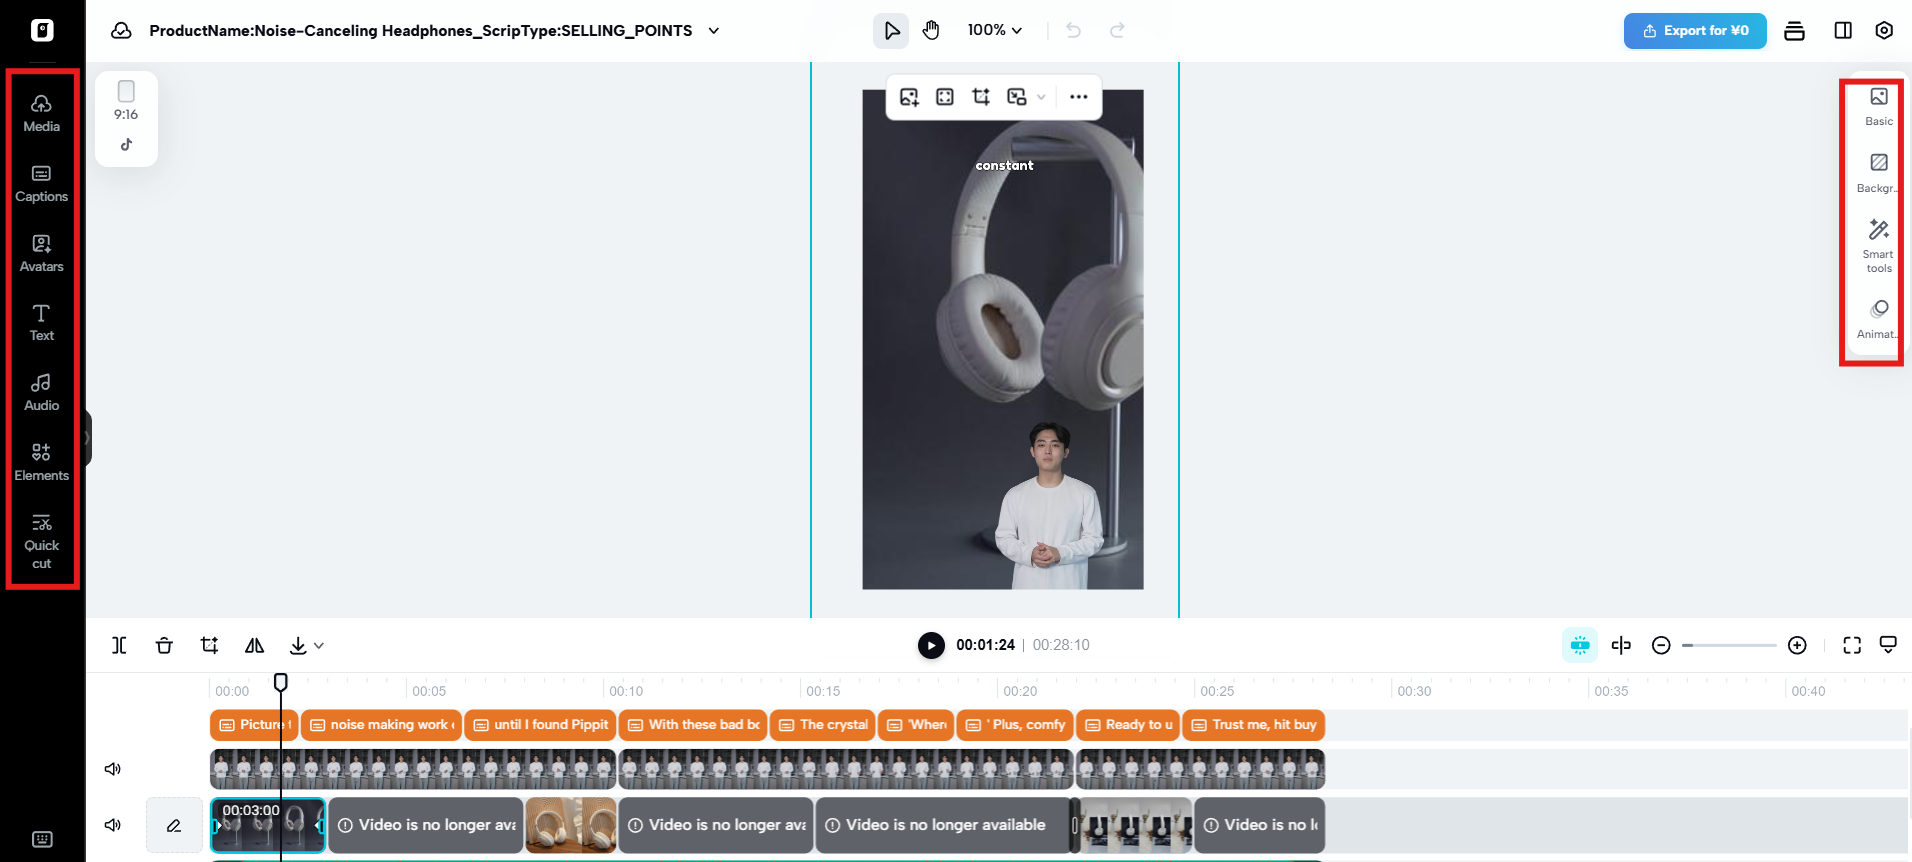
Task: Enter fullscreen preview mode
Action: (x=1852, y=645)
